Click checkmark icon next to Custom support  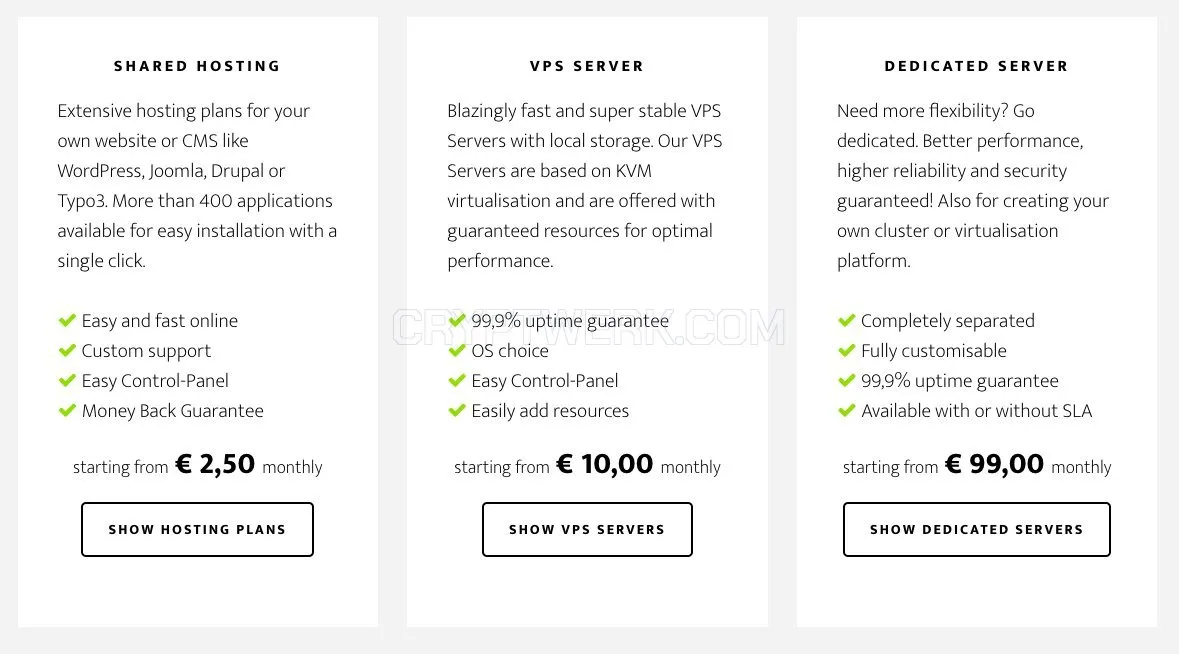[x=67, y=351]
